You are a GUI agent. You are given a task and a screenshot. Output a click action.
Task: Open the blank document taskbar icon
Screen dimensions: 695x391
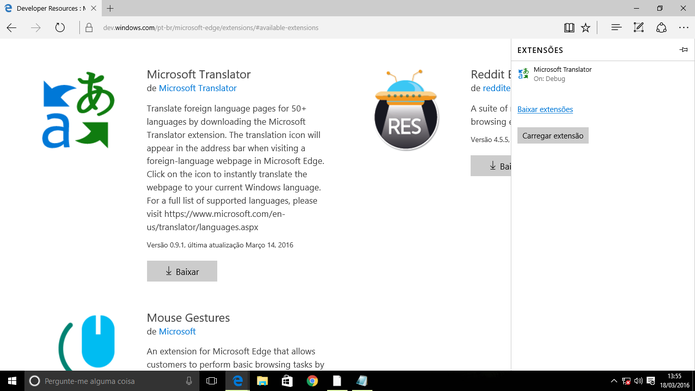coord(337,381)
